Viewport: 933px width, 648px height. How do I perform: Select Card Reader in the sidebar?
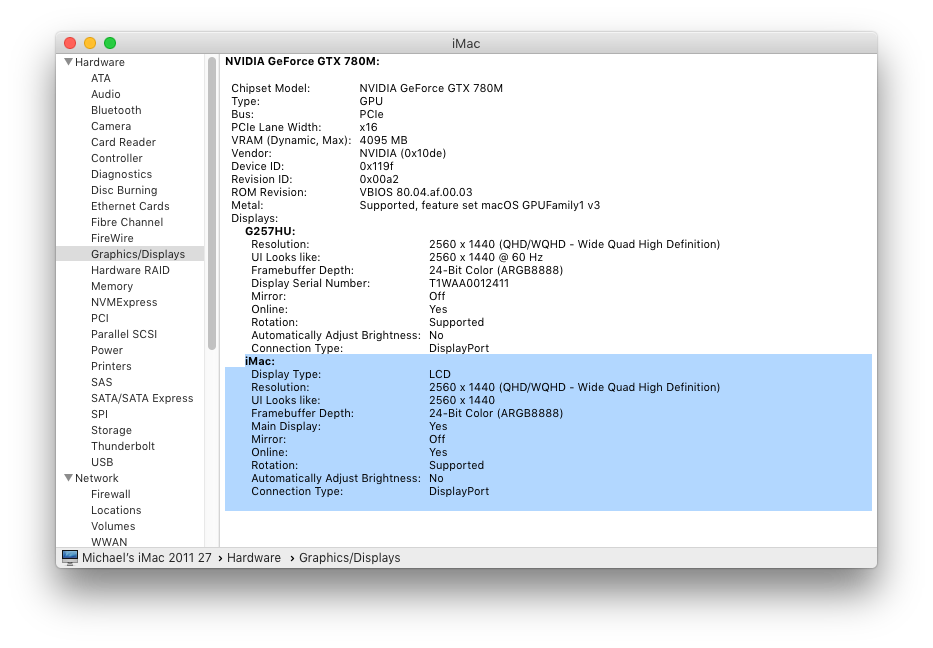(123, 142)
